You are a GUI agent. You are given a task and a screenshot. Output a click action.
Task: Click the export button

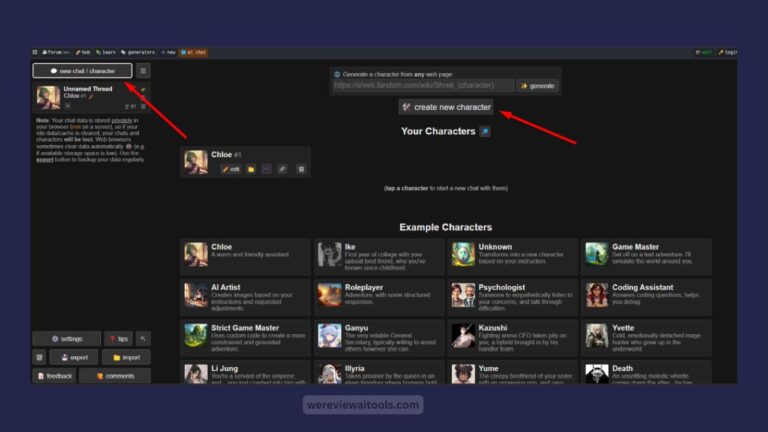74,357
